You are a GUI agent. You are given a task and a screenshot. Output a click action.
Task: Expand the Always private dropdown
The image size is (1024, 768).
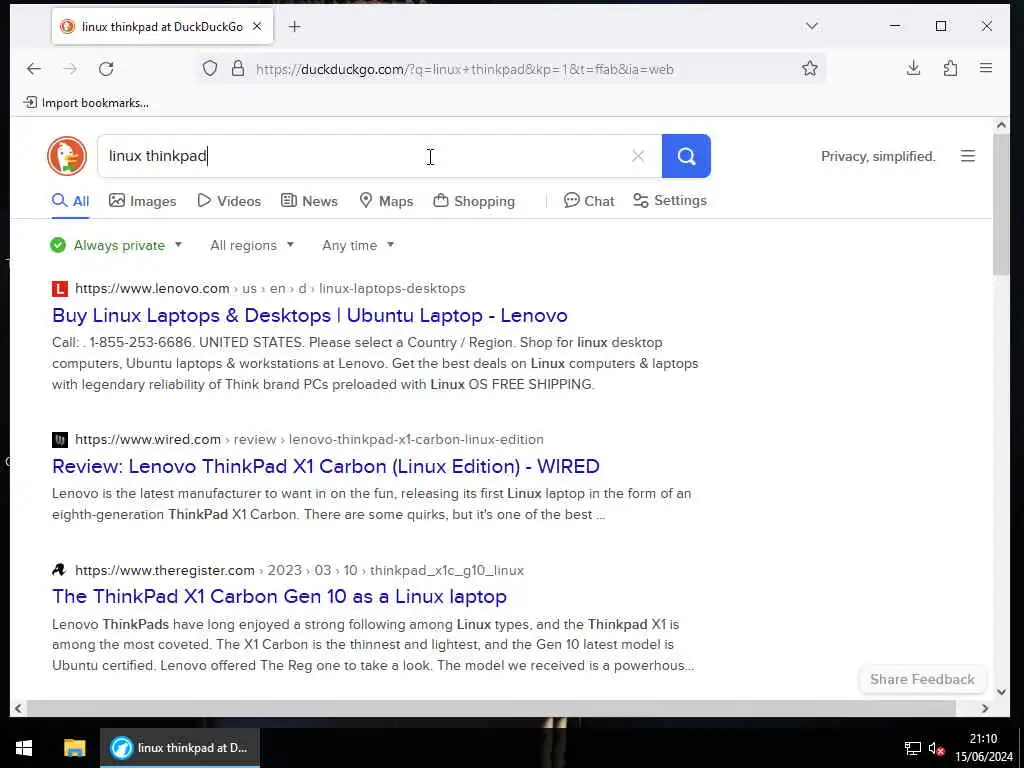tap(116, 246)
